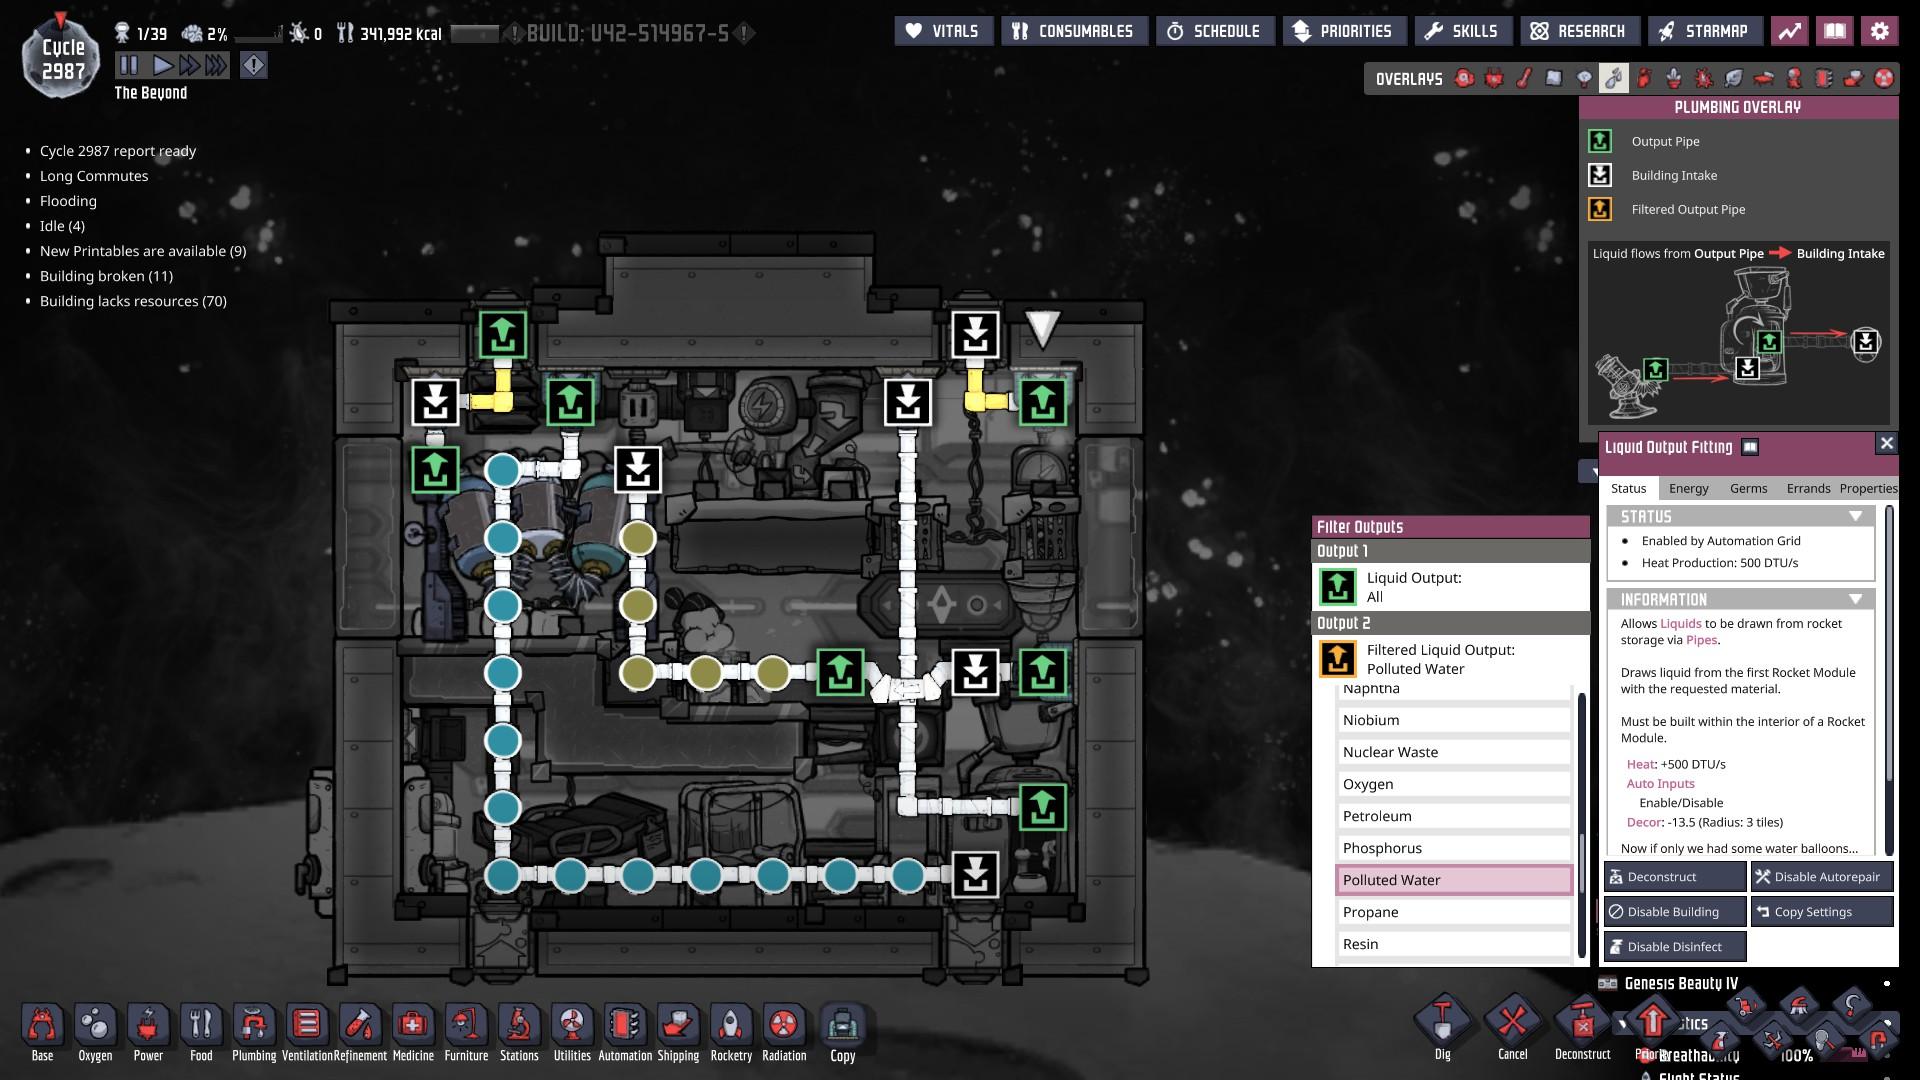Collapse the Status section
1920x1080 pixels.
click(1855, 517)
